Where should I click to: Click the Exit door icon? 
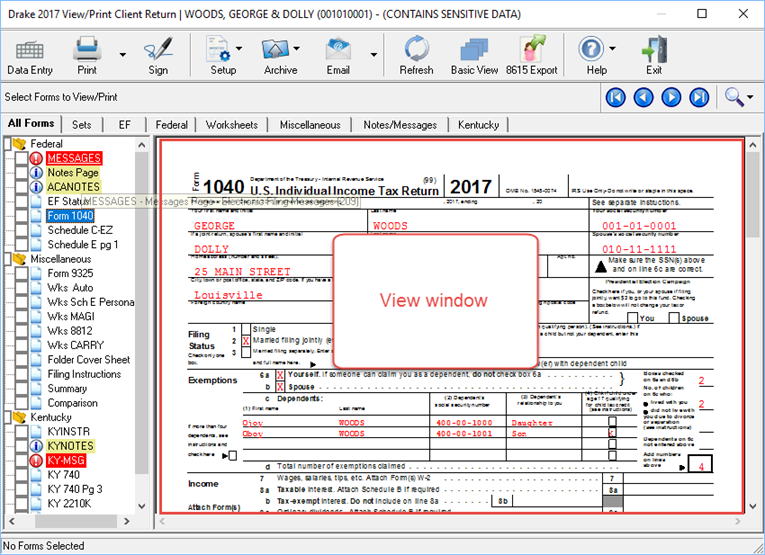pos(654,49)
